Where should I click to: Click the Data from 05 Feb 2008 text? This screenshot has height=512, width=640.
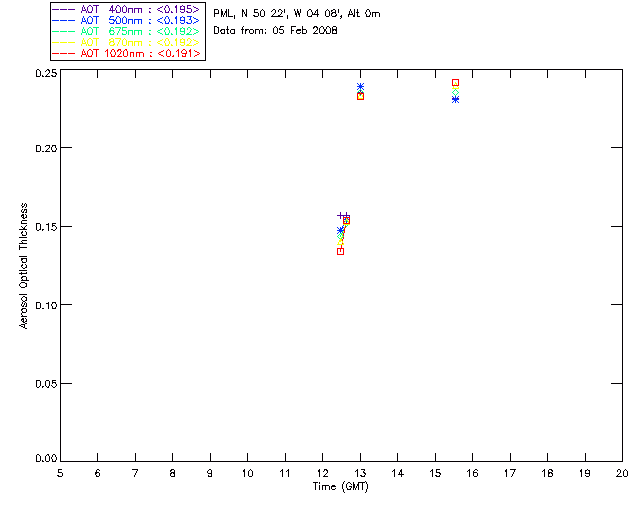[x=276, y=31]
